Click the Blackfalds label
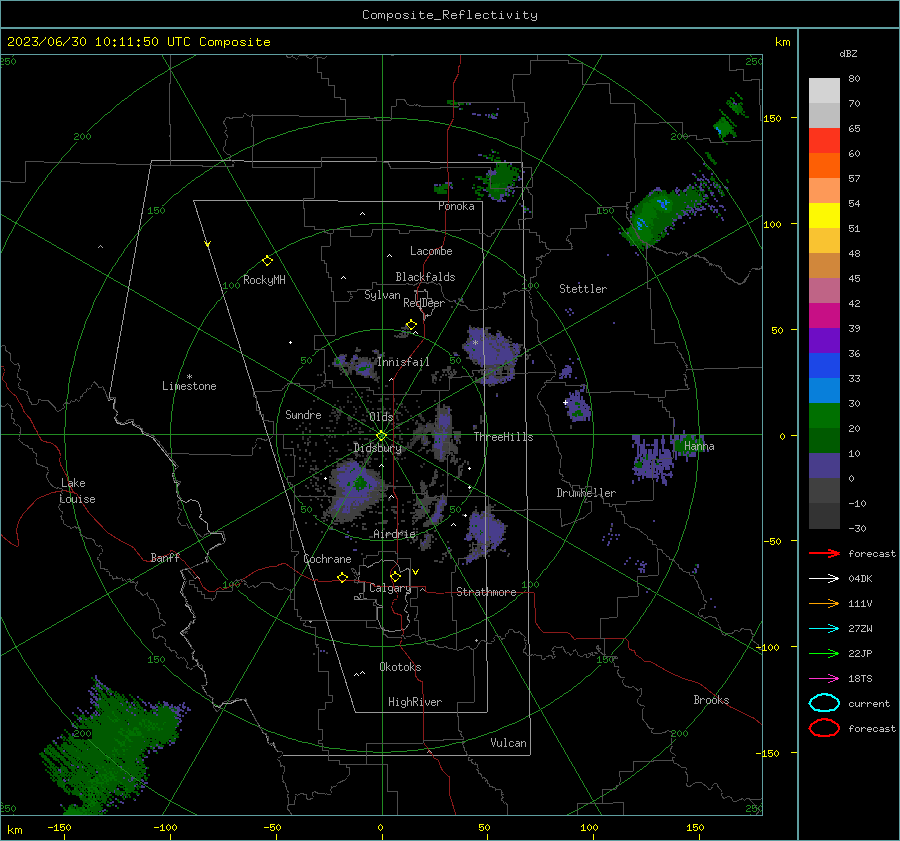The width and height of the screenshot is (900, 841). coord(425,277)
